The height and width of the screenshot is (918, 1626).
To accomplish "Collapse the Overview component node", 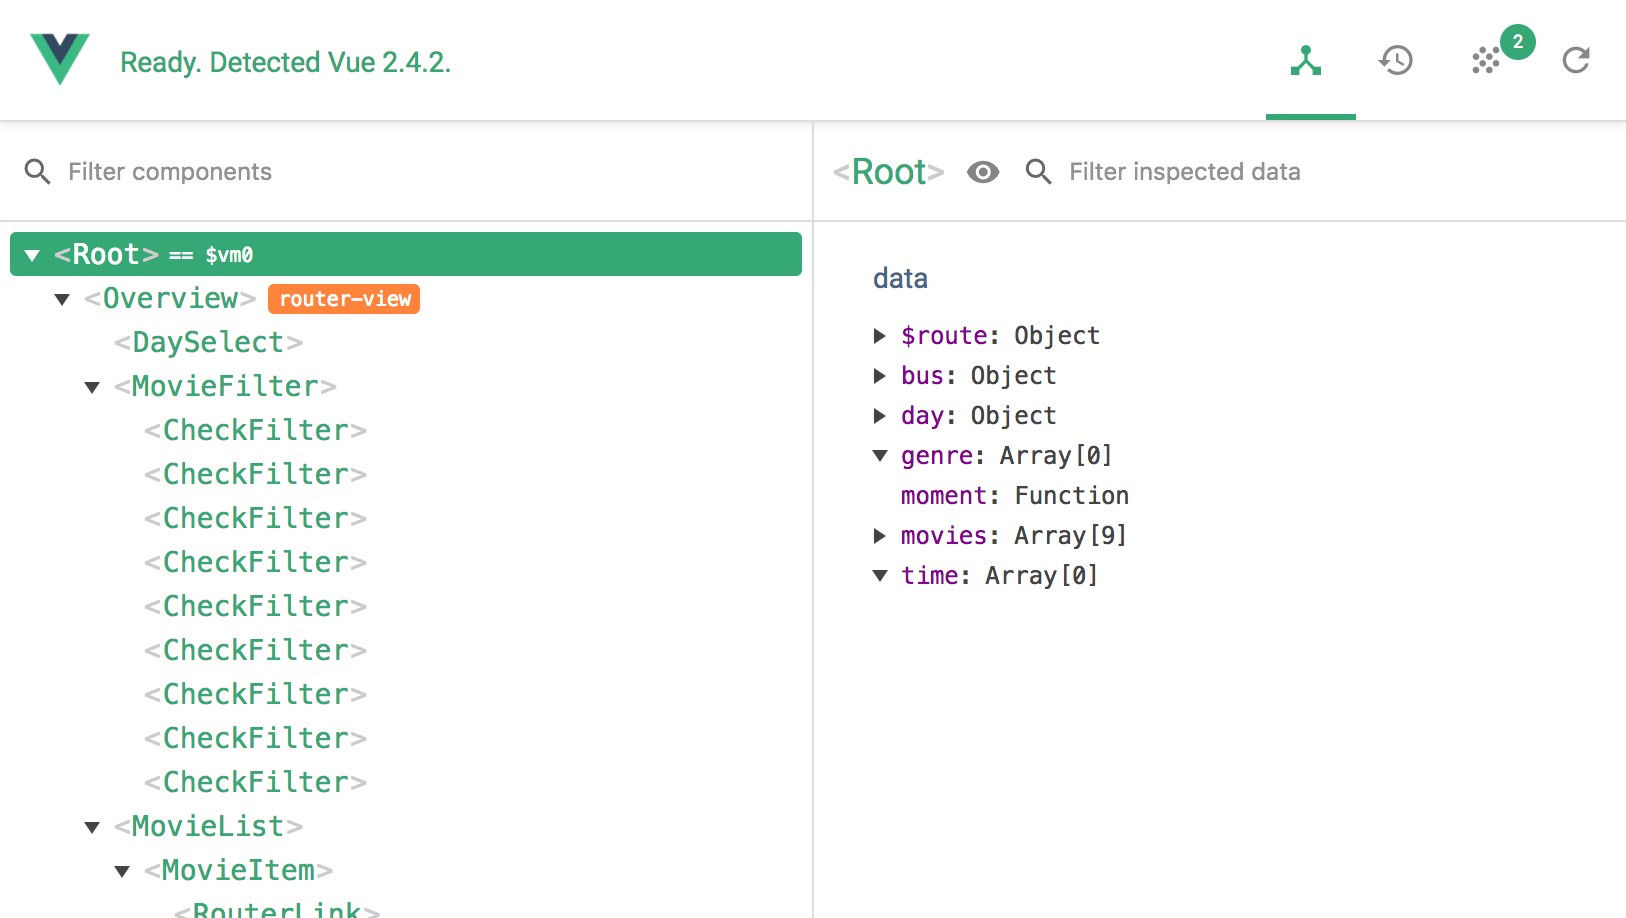I will 62,299.
